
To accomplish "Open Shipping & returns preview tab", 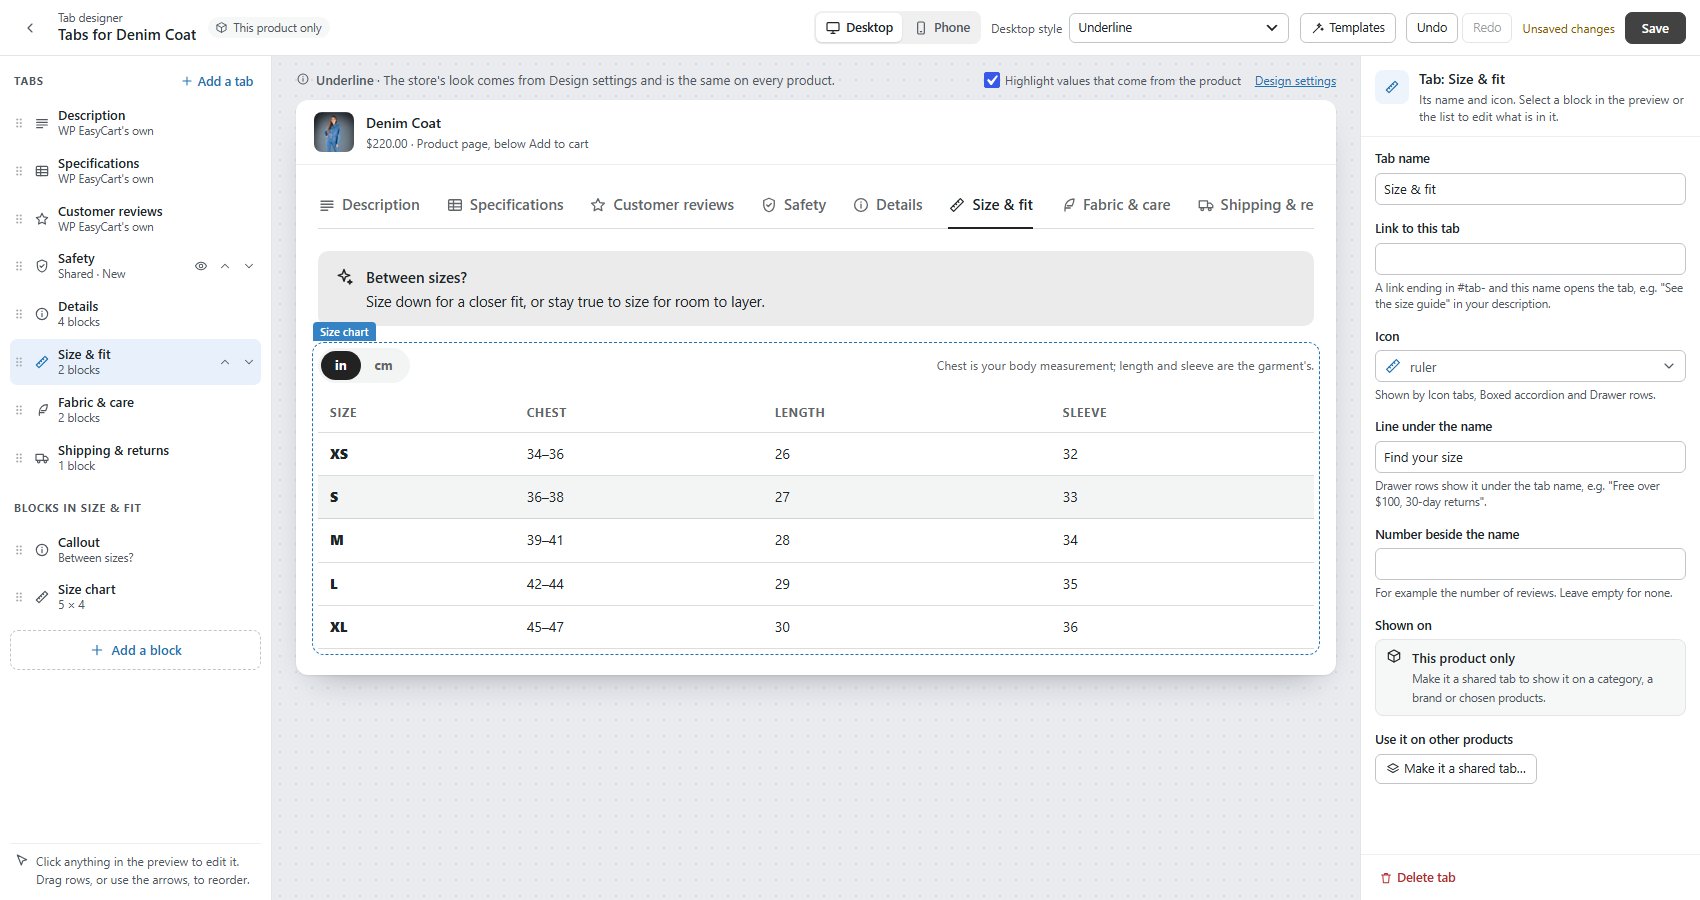I will coord(1256,205).
